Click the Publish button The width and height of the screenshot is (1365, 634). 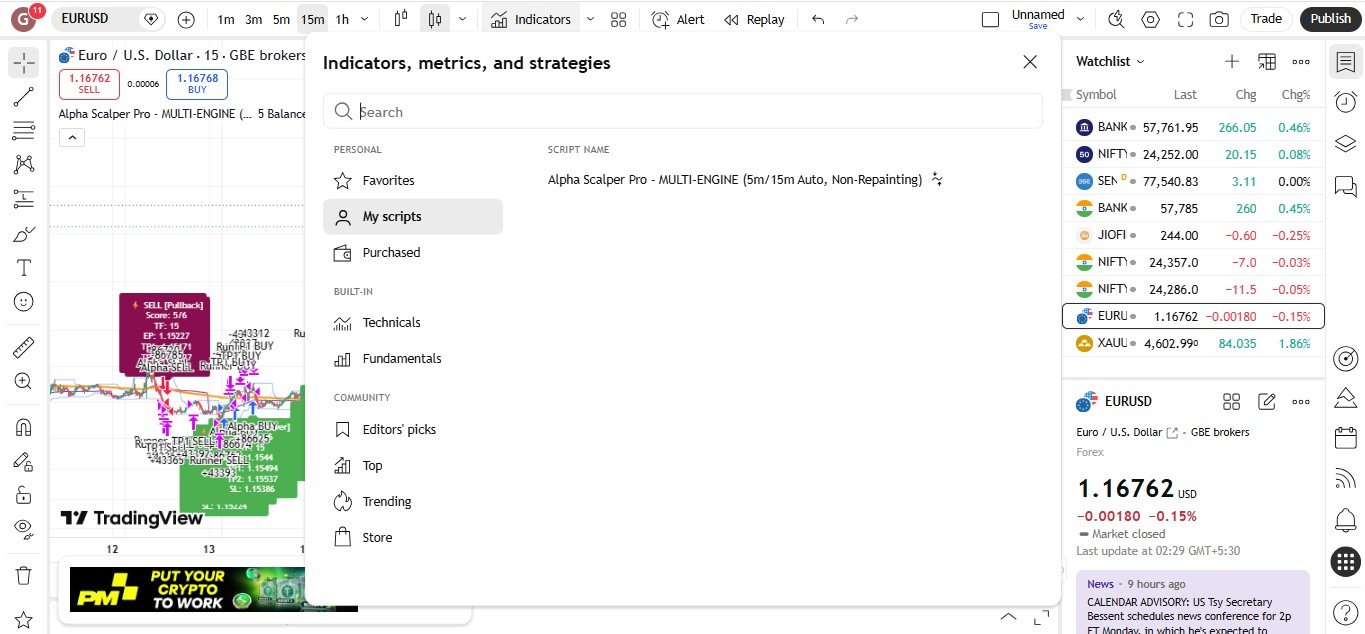pyautogui.click(x=1330, y=19)
